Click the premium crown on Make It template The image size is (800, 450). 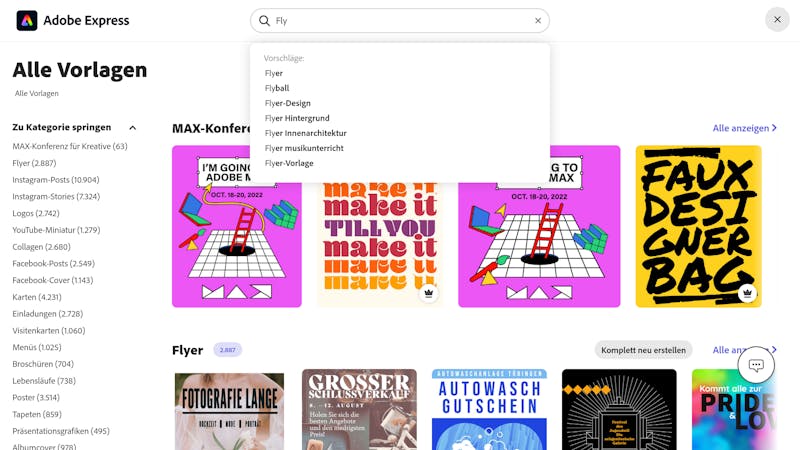pyautogui.click(x=429, y=293)
